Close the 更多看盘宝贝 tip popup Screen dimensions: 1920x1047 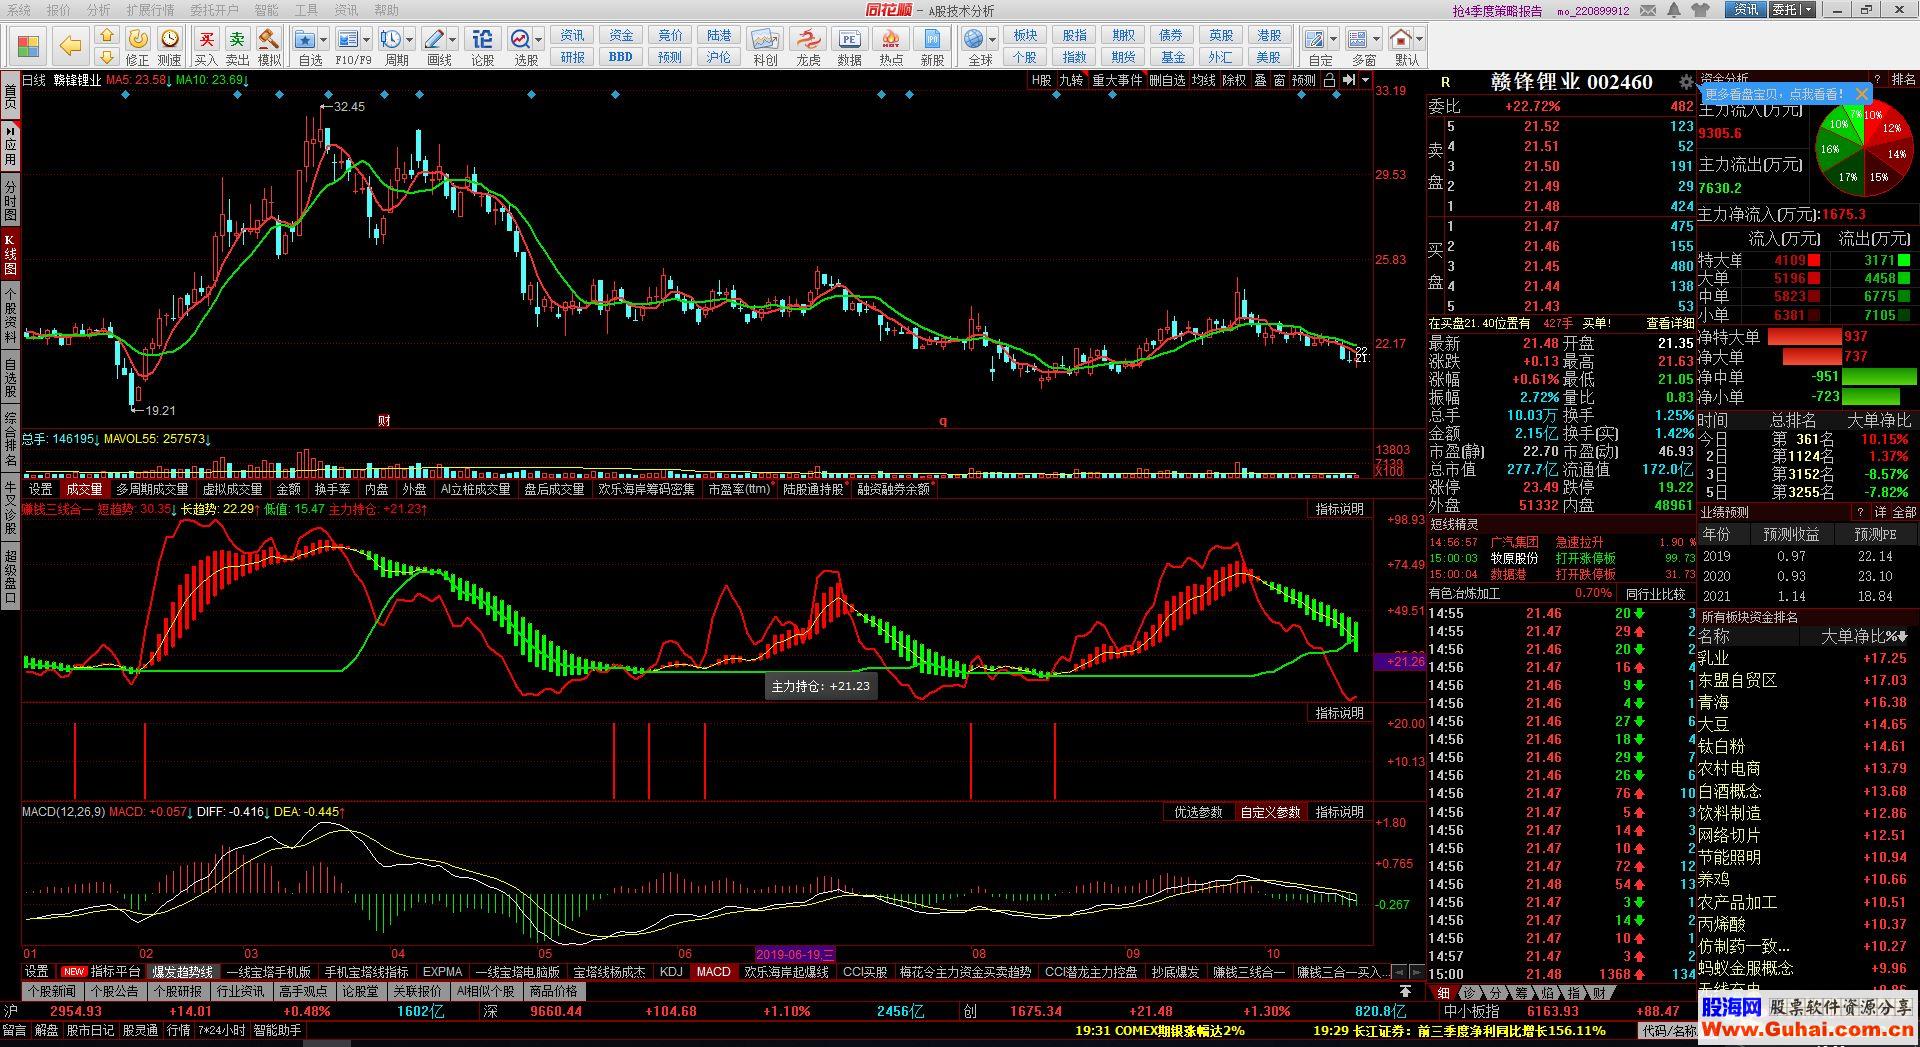1861,94
